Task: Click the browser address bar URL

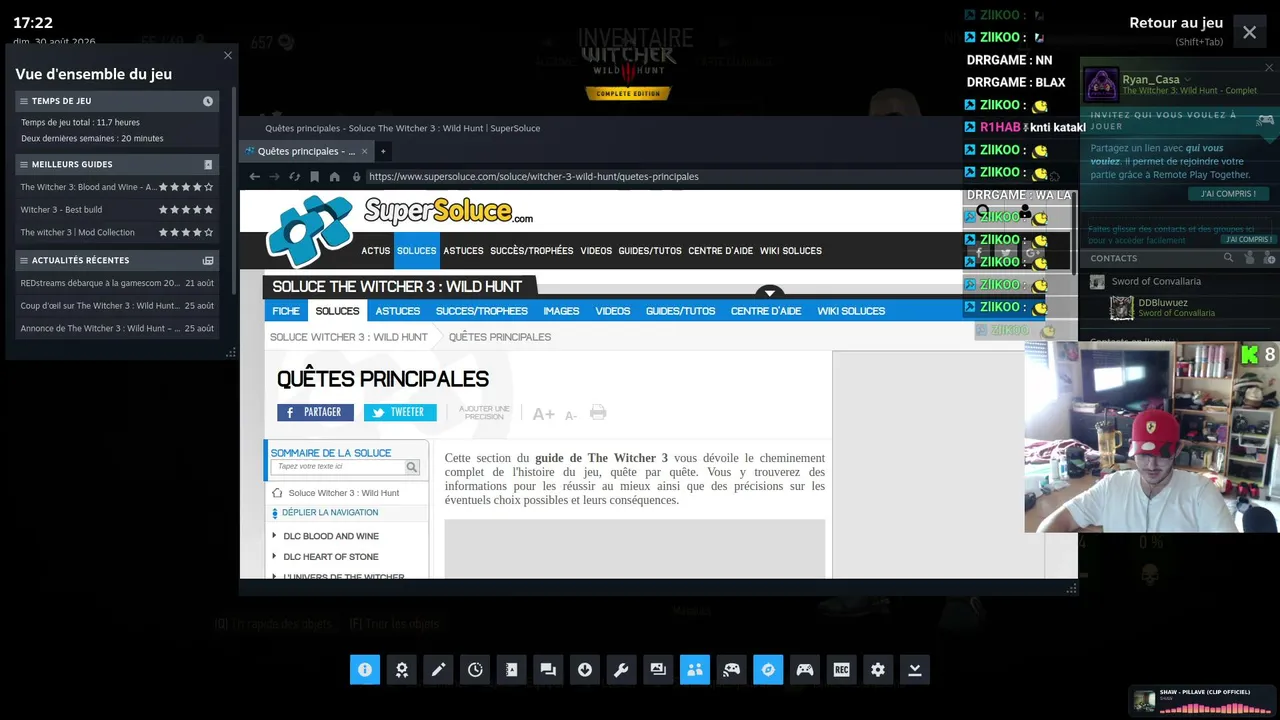Action: coord(533,177)
